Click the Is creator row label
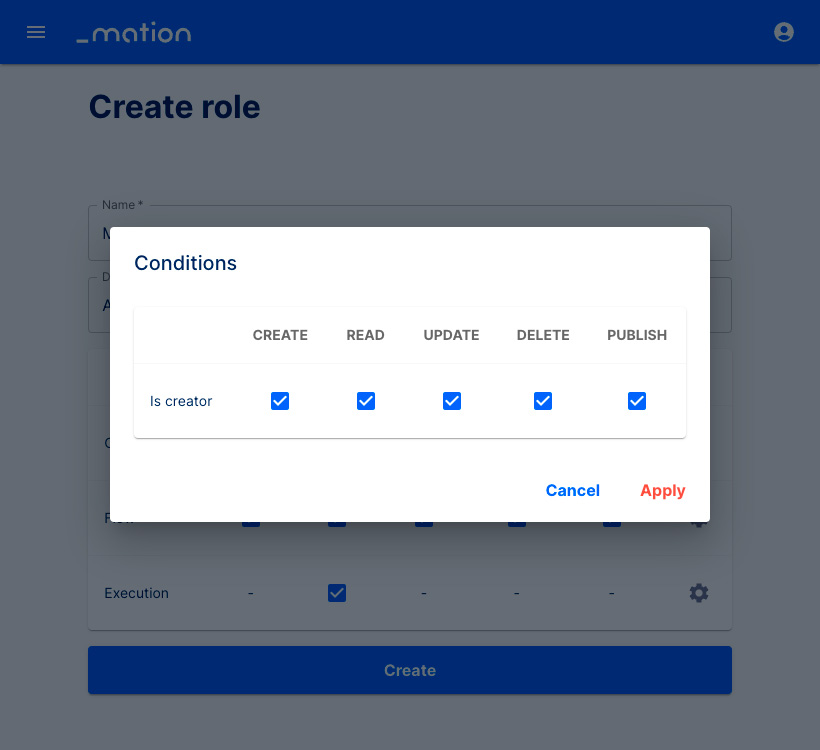820x750 pixels. [x=181, y=401]
